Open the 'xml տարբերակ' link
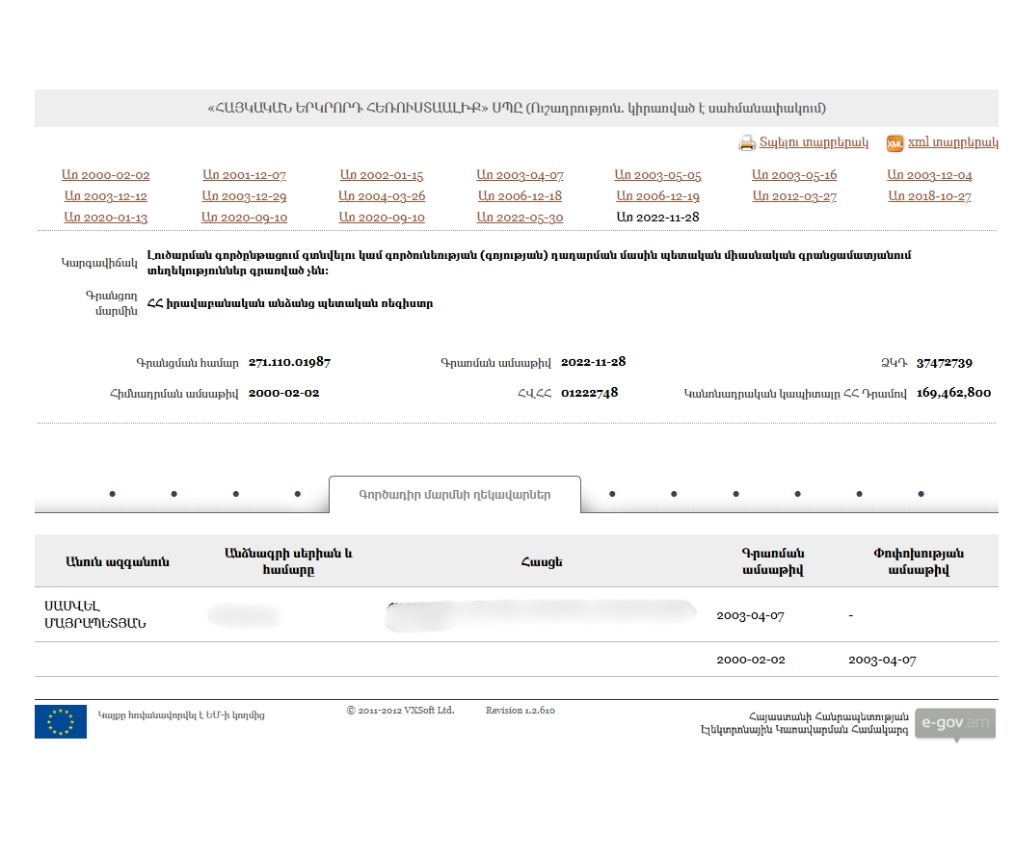This screenshot has width=1015, height=858. point(952,144)
